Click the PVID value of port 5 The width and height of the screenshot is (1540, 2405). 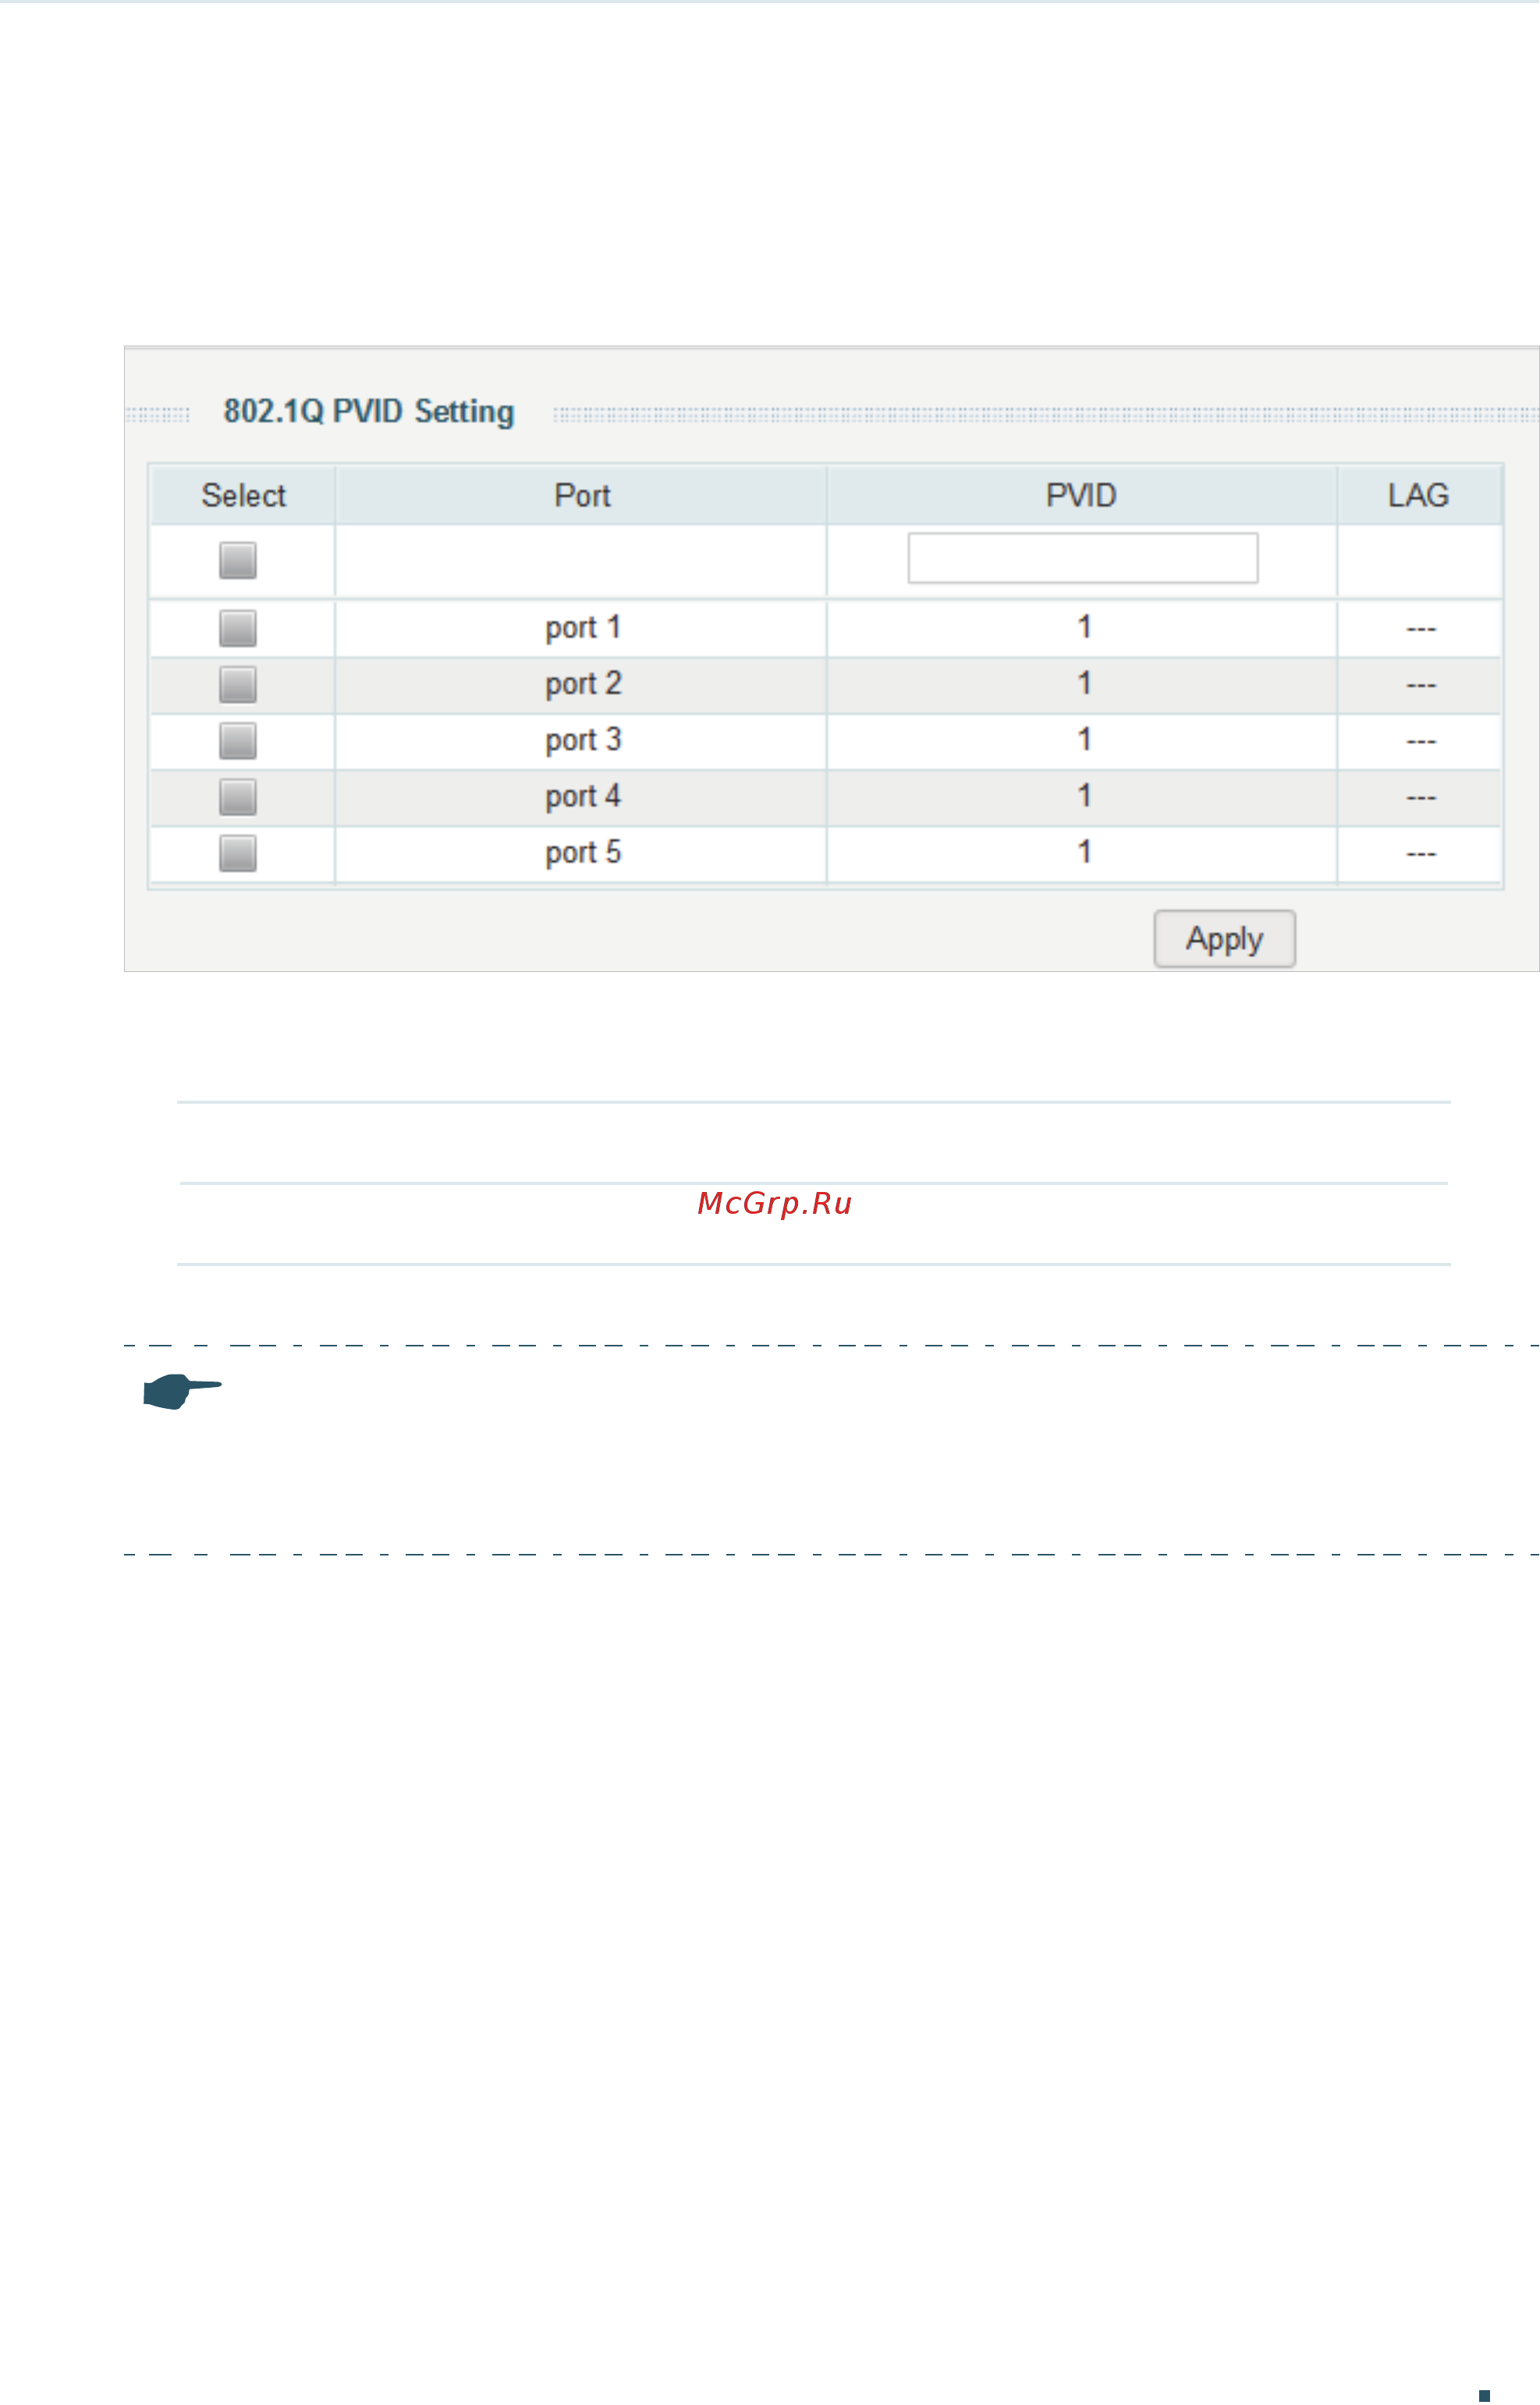tap(1083, 852)
